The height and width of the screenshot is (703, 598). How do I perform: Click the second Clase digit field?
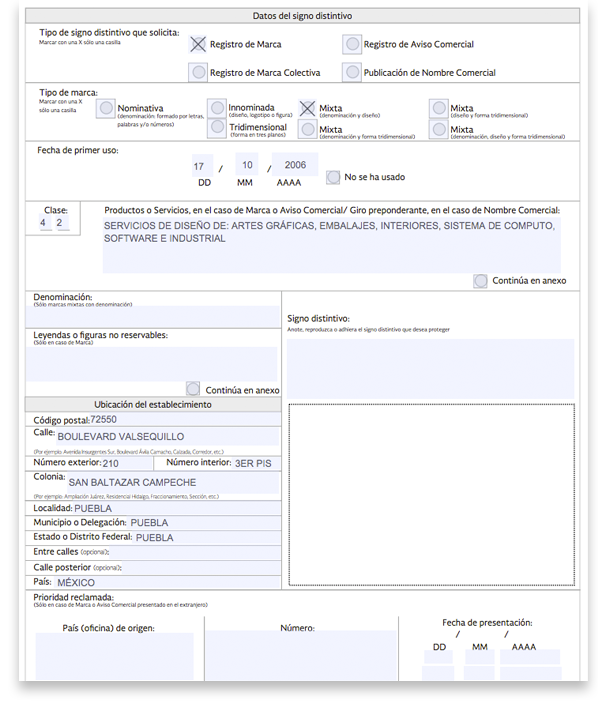click(x=62, y=222)
